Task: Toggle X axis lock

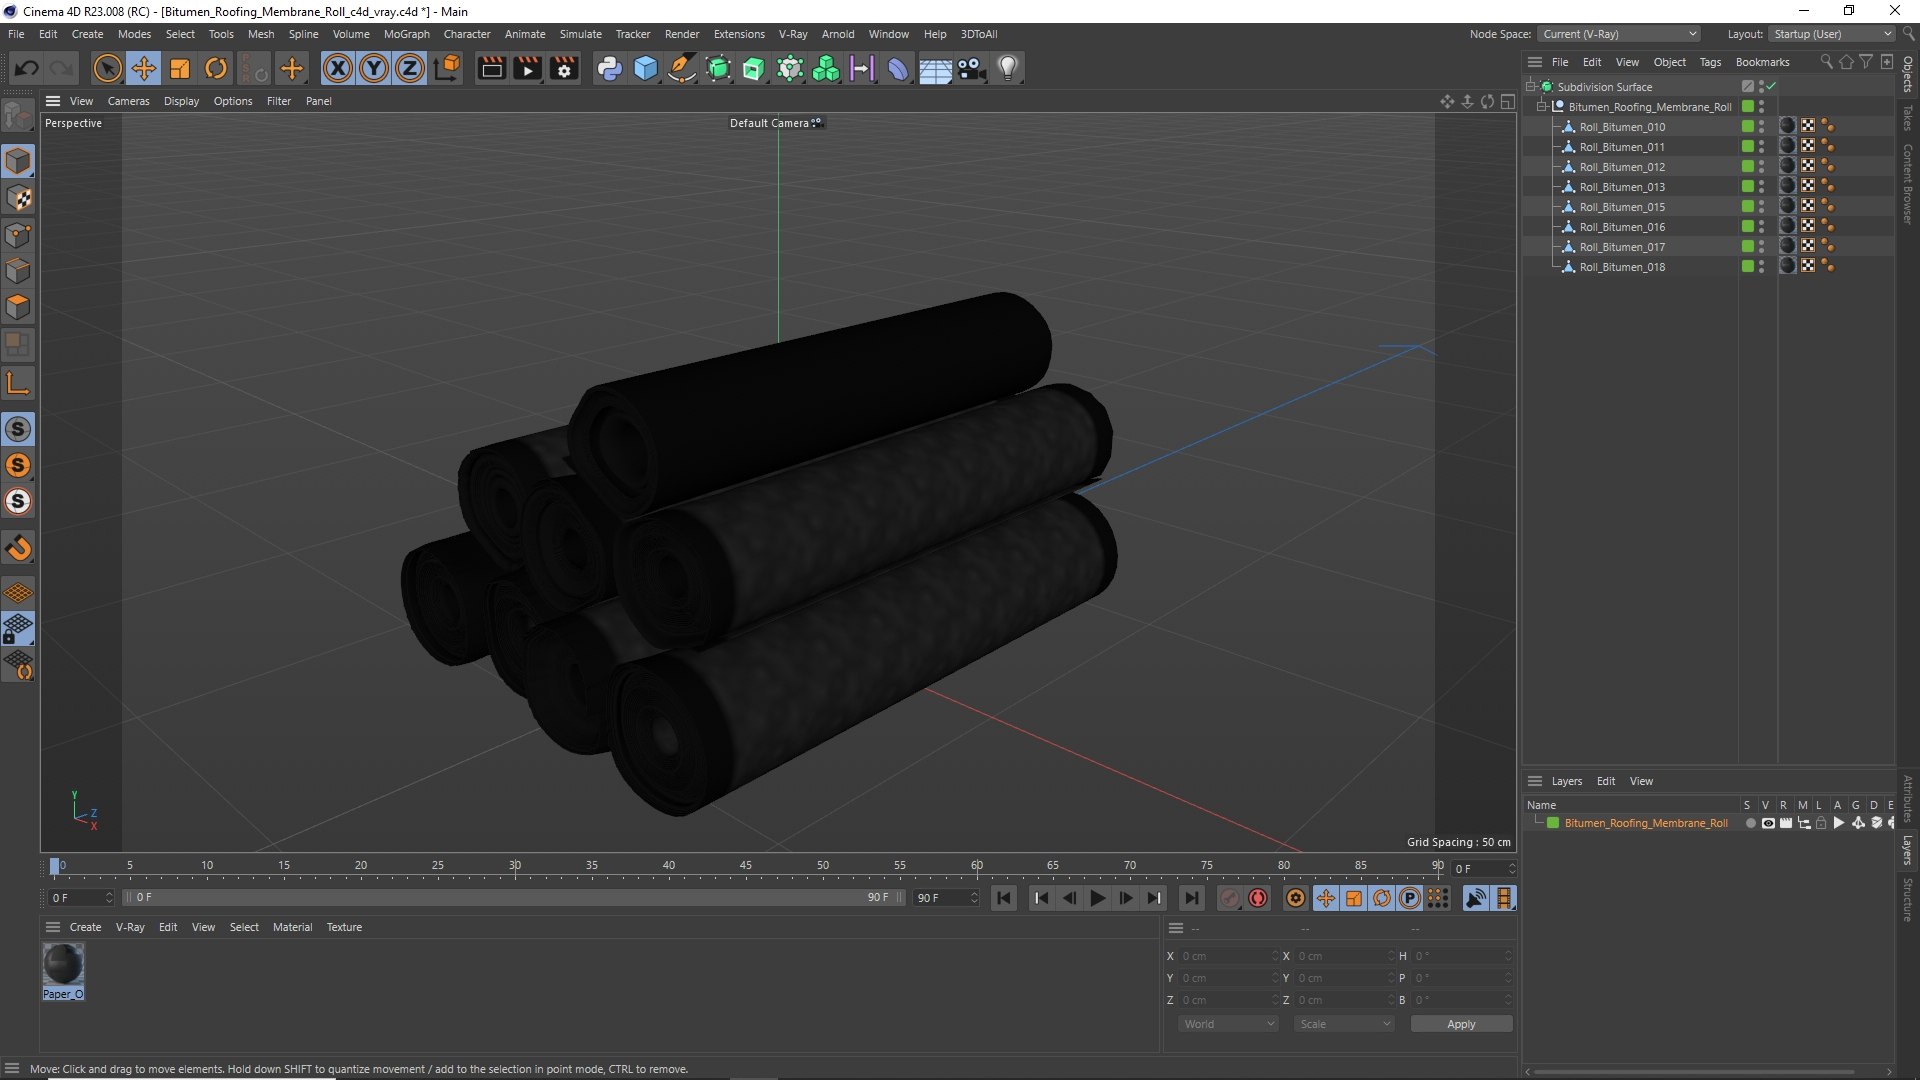Action: (338, 68)
